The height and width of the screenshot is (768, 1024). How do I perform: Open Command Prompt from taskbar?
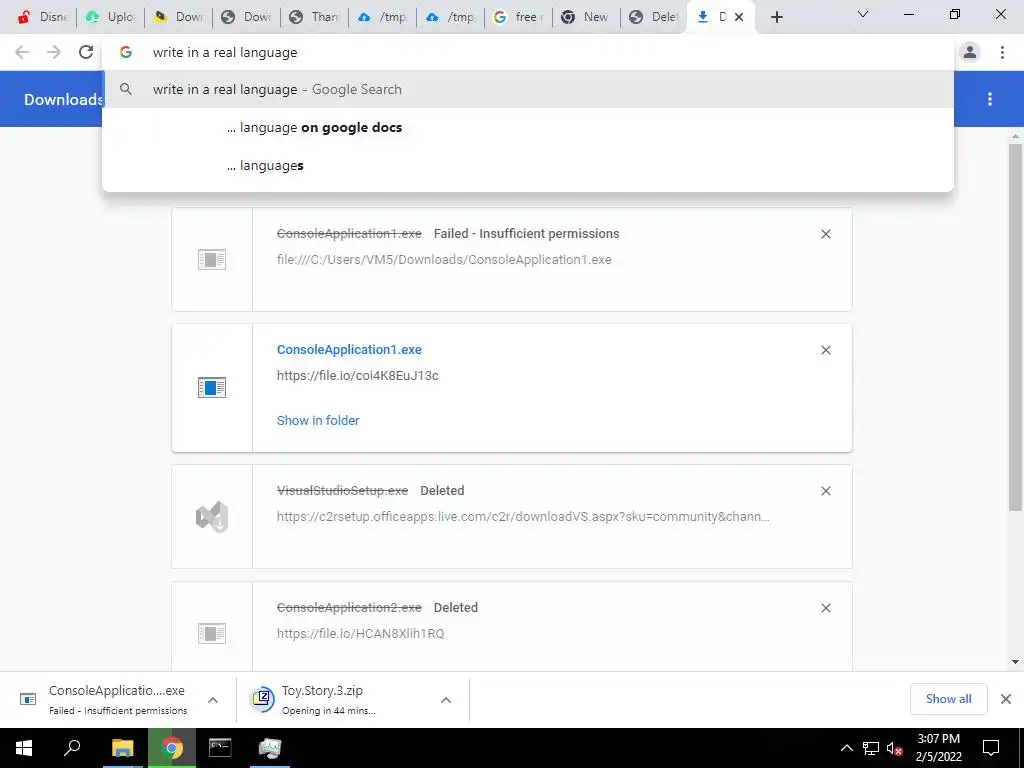220,748
